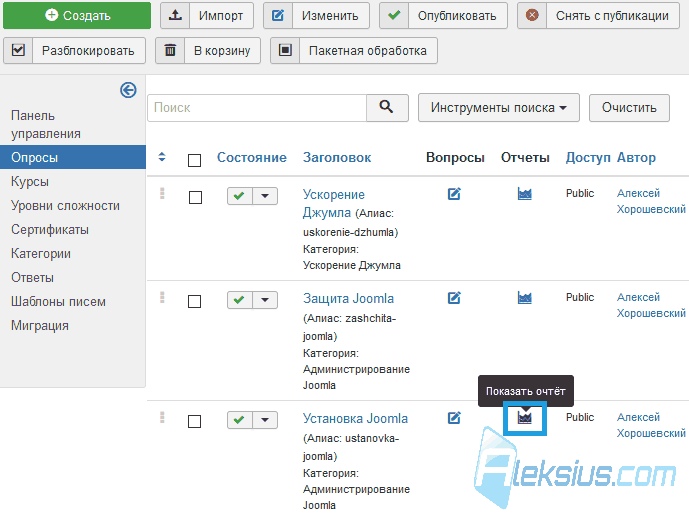The height and width of the screenshot is (520, 689).
Task: Open author Алексей Хорошевский in Ускорение row
Action: [x=651, y=201]
